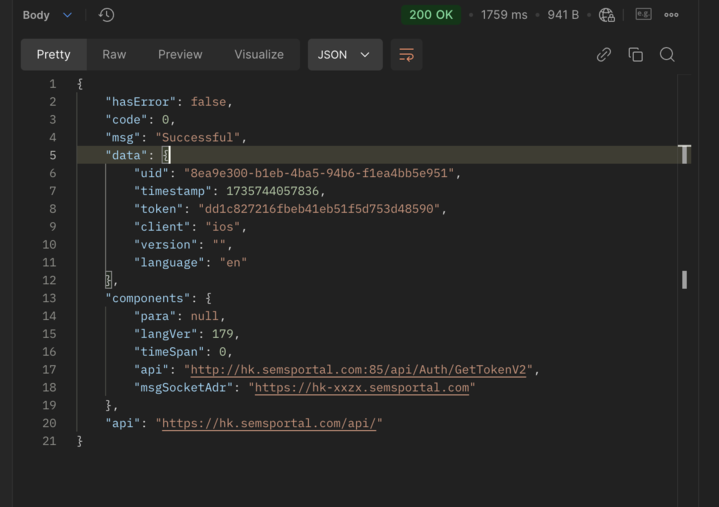Open the hk.semsportal.com/api/ link
Viewport: 719px width, 507px height.
(269, 423)
